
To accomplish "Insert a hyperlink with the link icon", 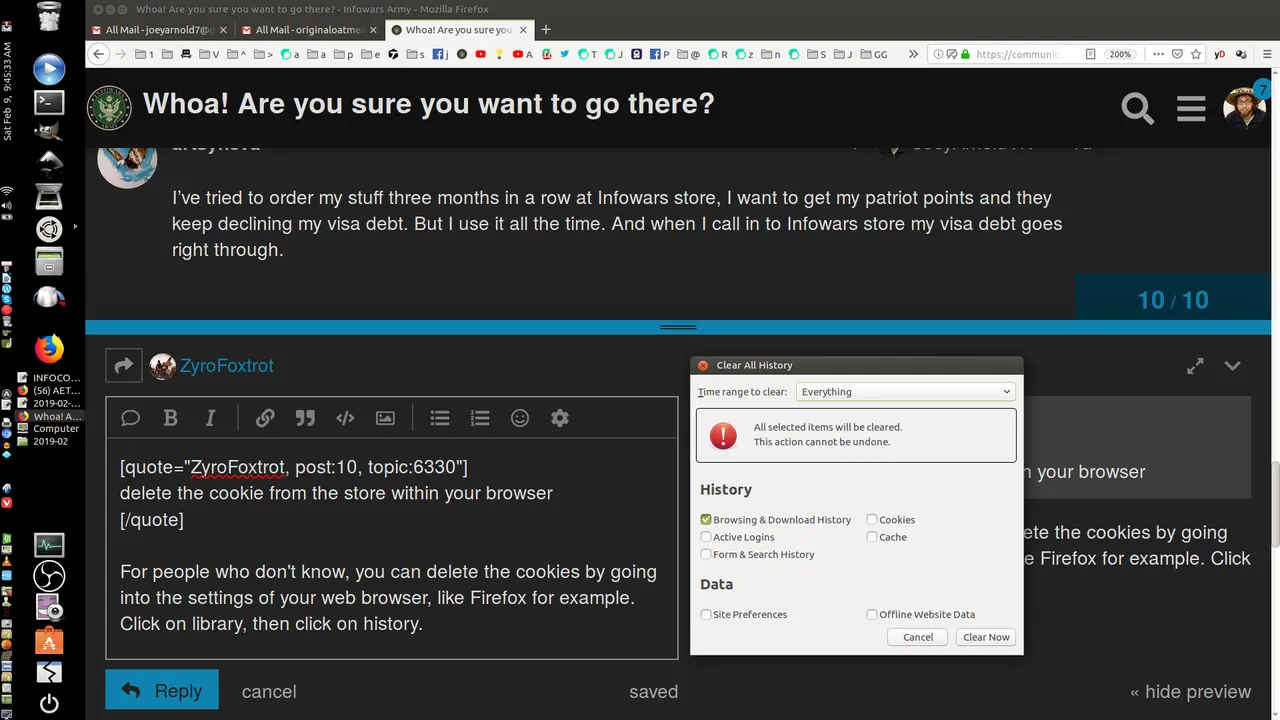I will (x=265, y=418).
